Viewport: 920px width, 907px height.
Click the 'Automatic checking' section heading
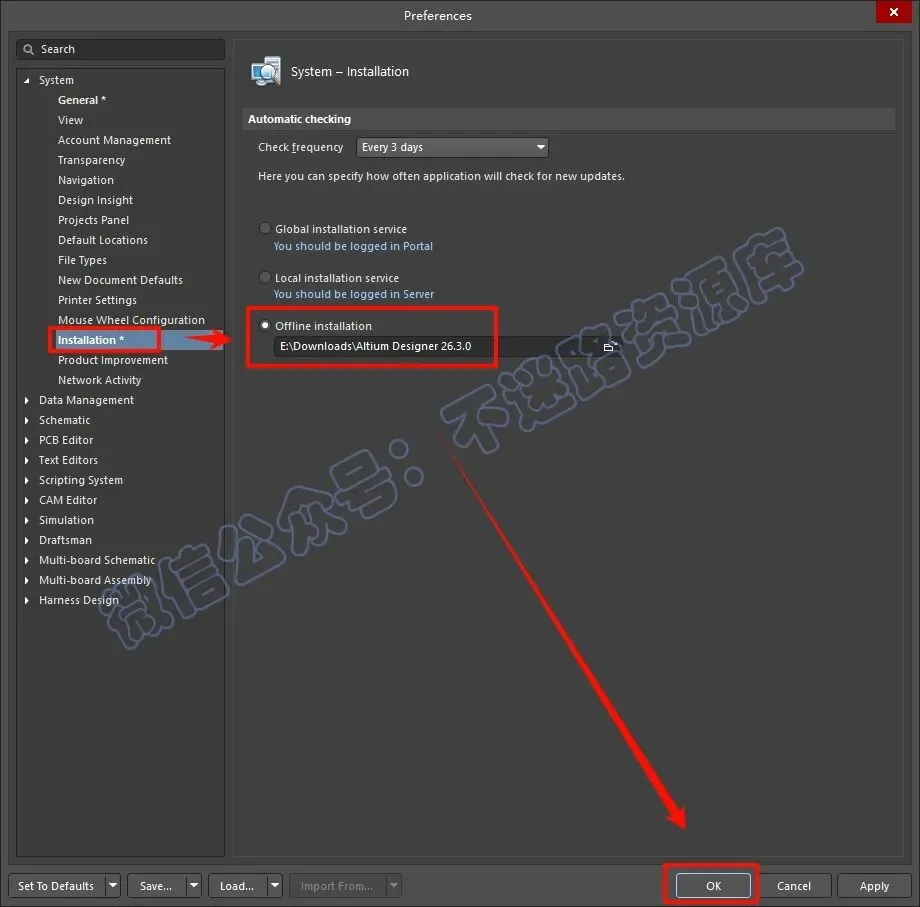coord(299,119)
